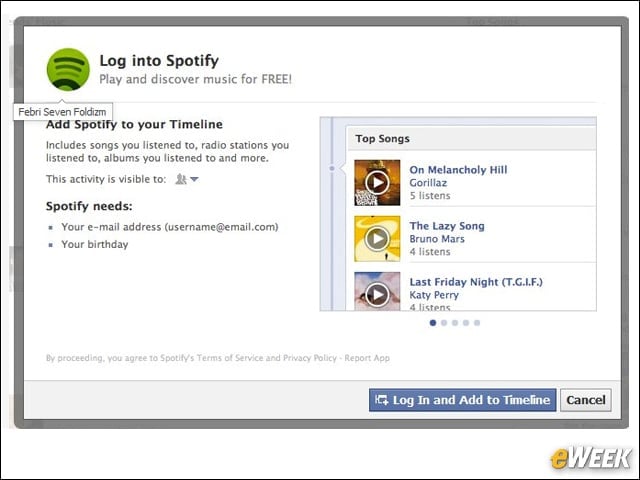Open the Bruno Mars artist link
Screen dimensions: 640x480
(x=437, y=239)
